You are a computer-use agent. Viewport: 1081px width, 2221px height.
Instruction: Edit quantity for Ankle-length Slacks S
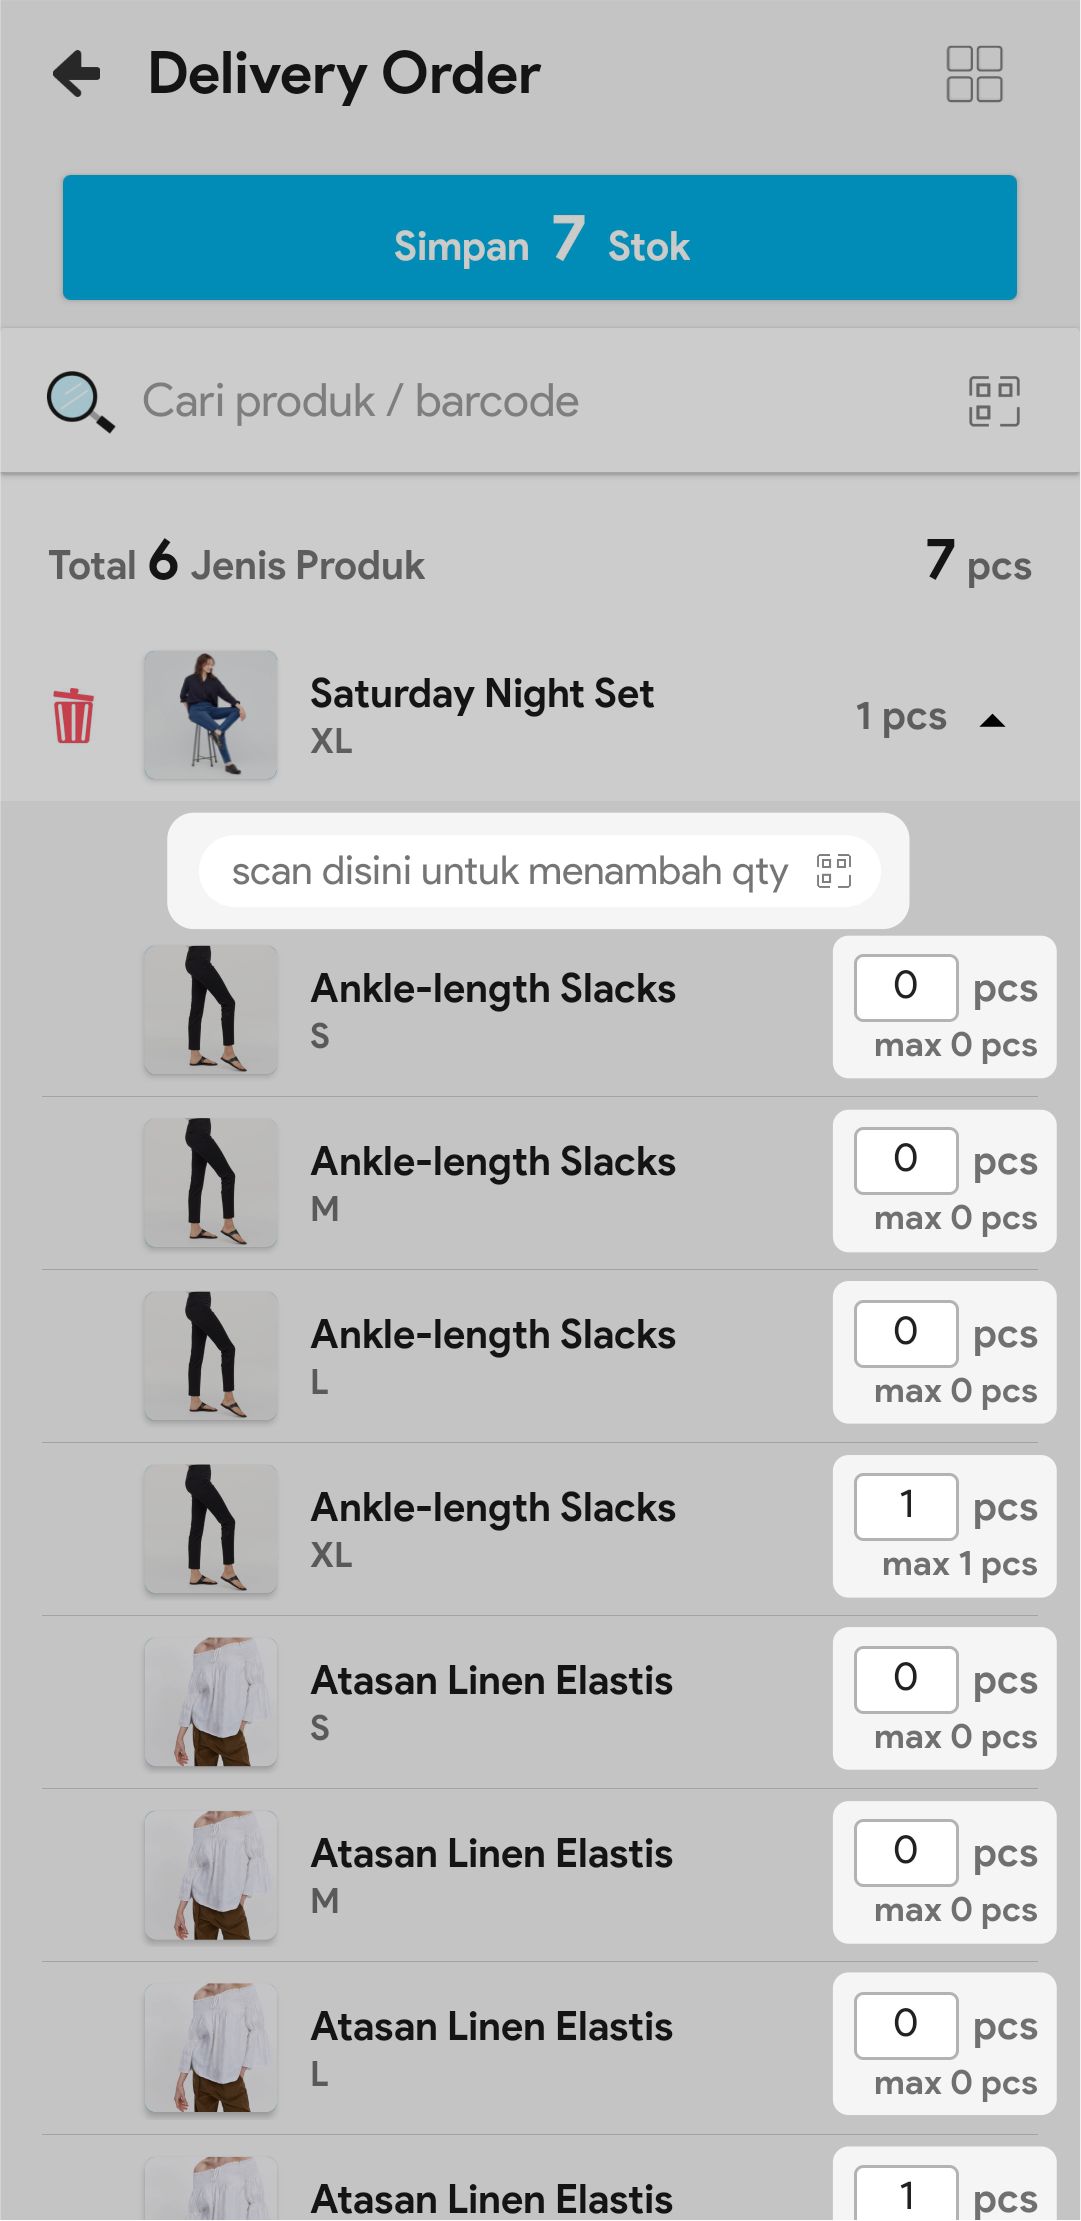tap(906, 987)
